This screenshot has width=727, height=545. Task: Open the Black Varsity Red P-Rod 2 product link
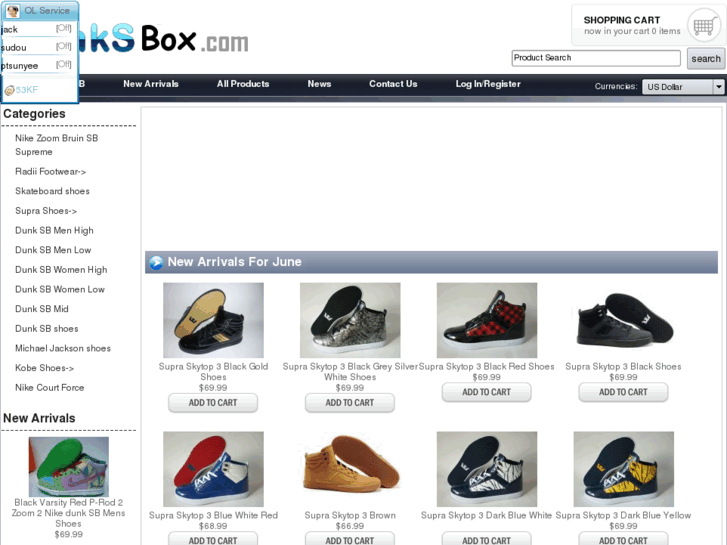point(69,513)
